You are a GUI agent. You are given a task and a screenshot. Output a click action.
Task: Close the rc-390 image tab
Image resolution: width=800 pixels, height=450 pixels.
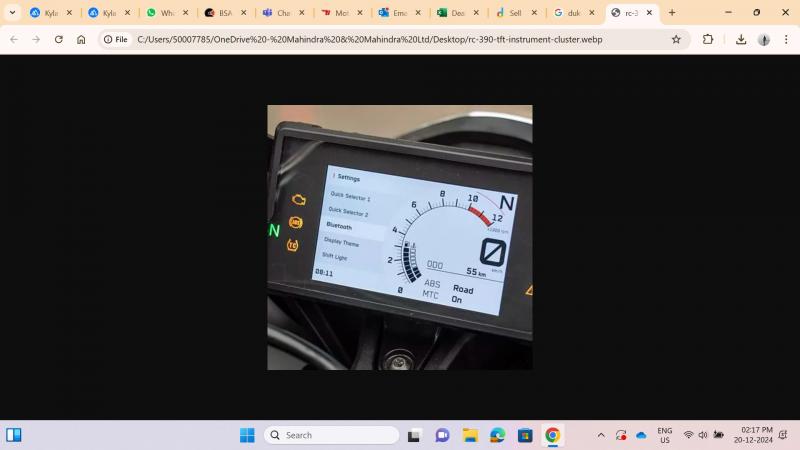[x=650, y=13]
